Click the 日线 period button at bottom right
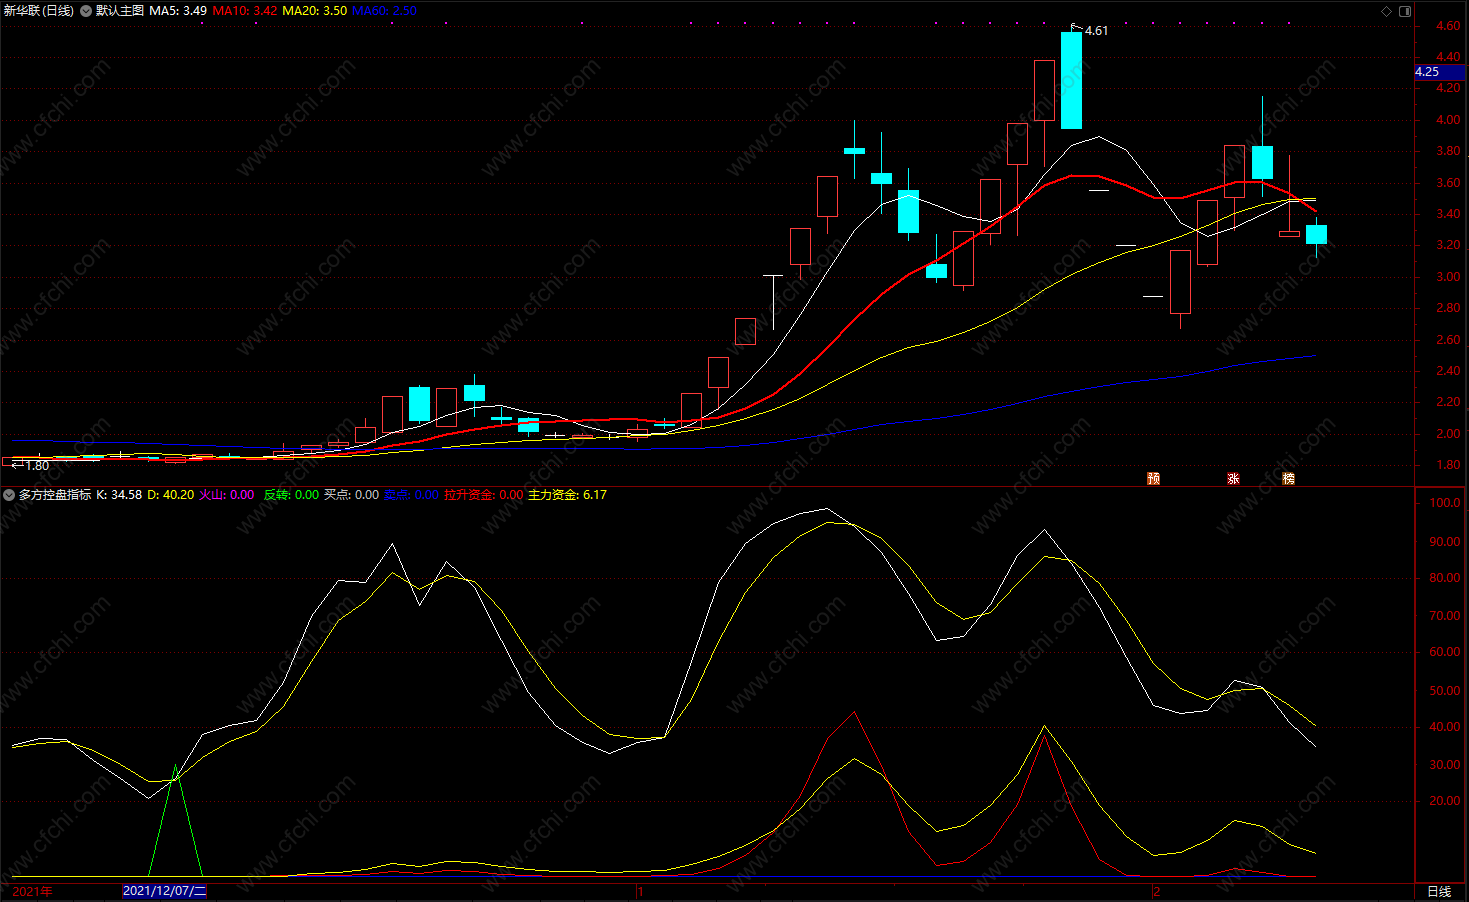This screenshot has width=1469, height=902. 1439,891
